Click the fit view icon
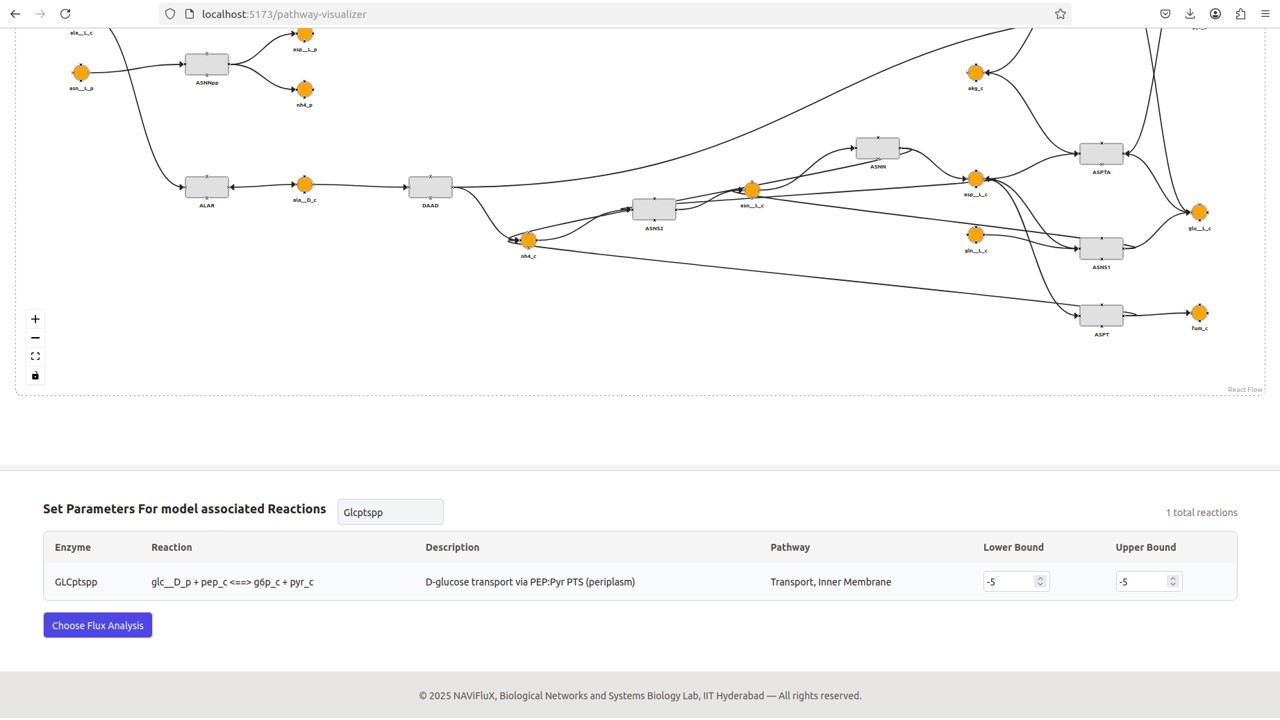 pos(35,357)
